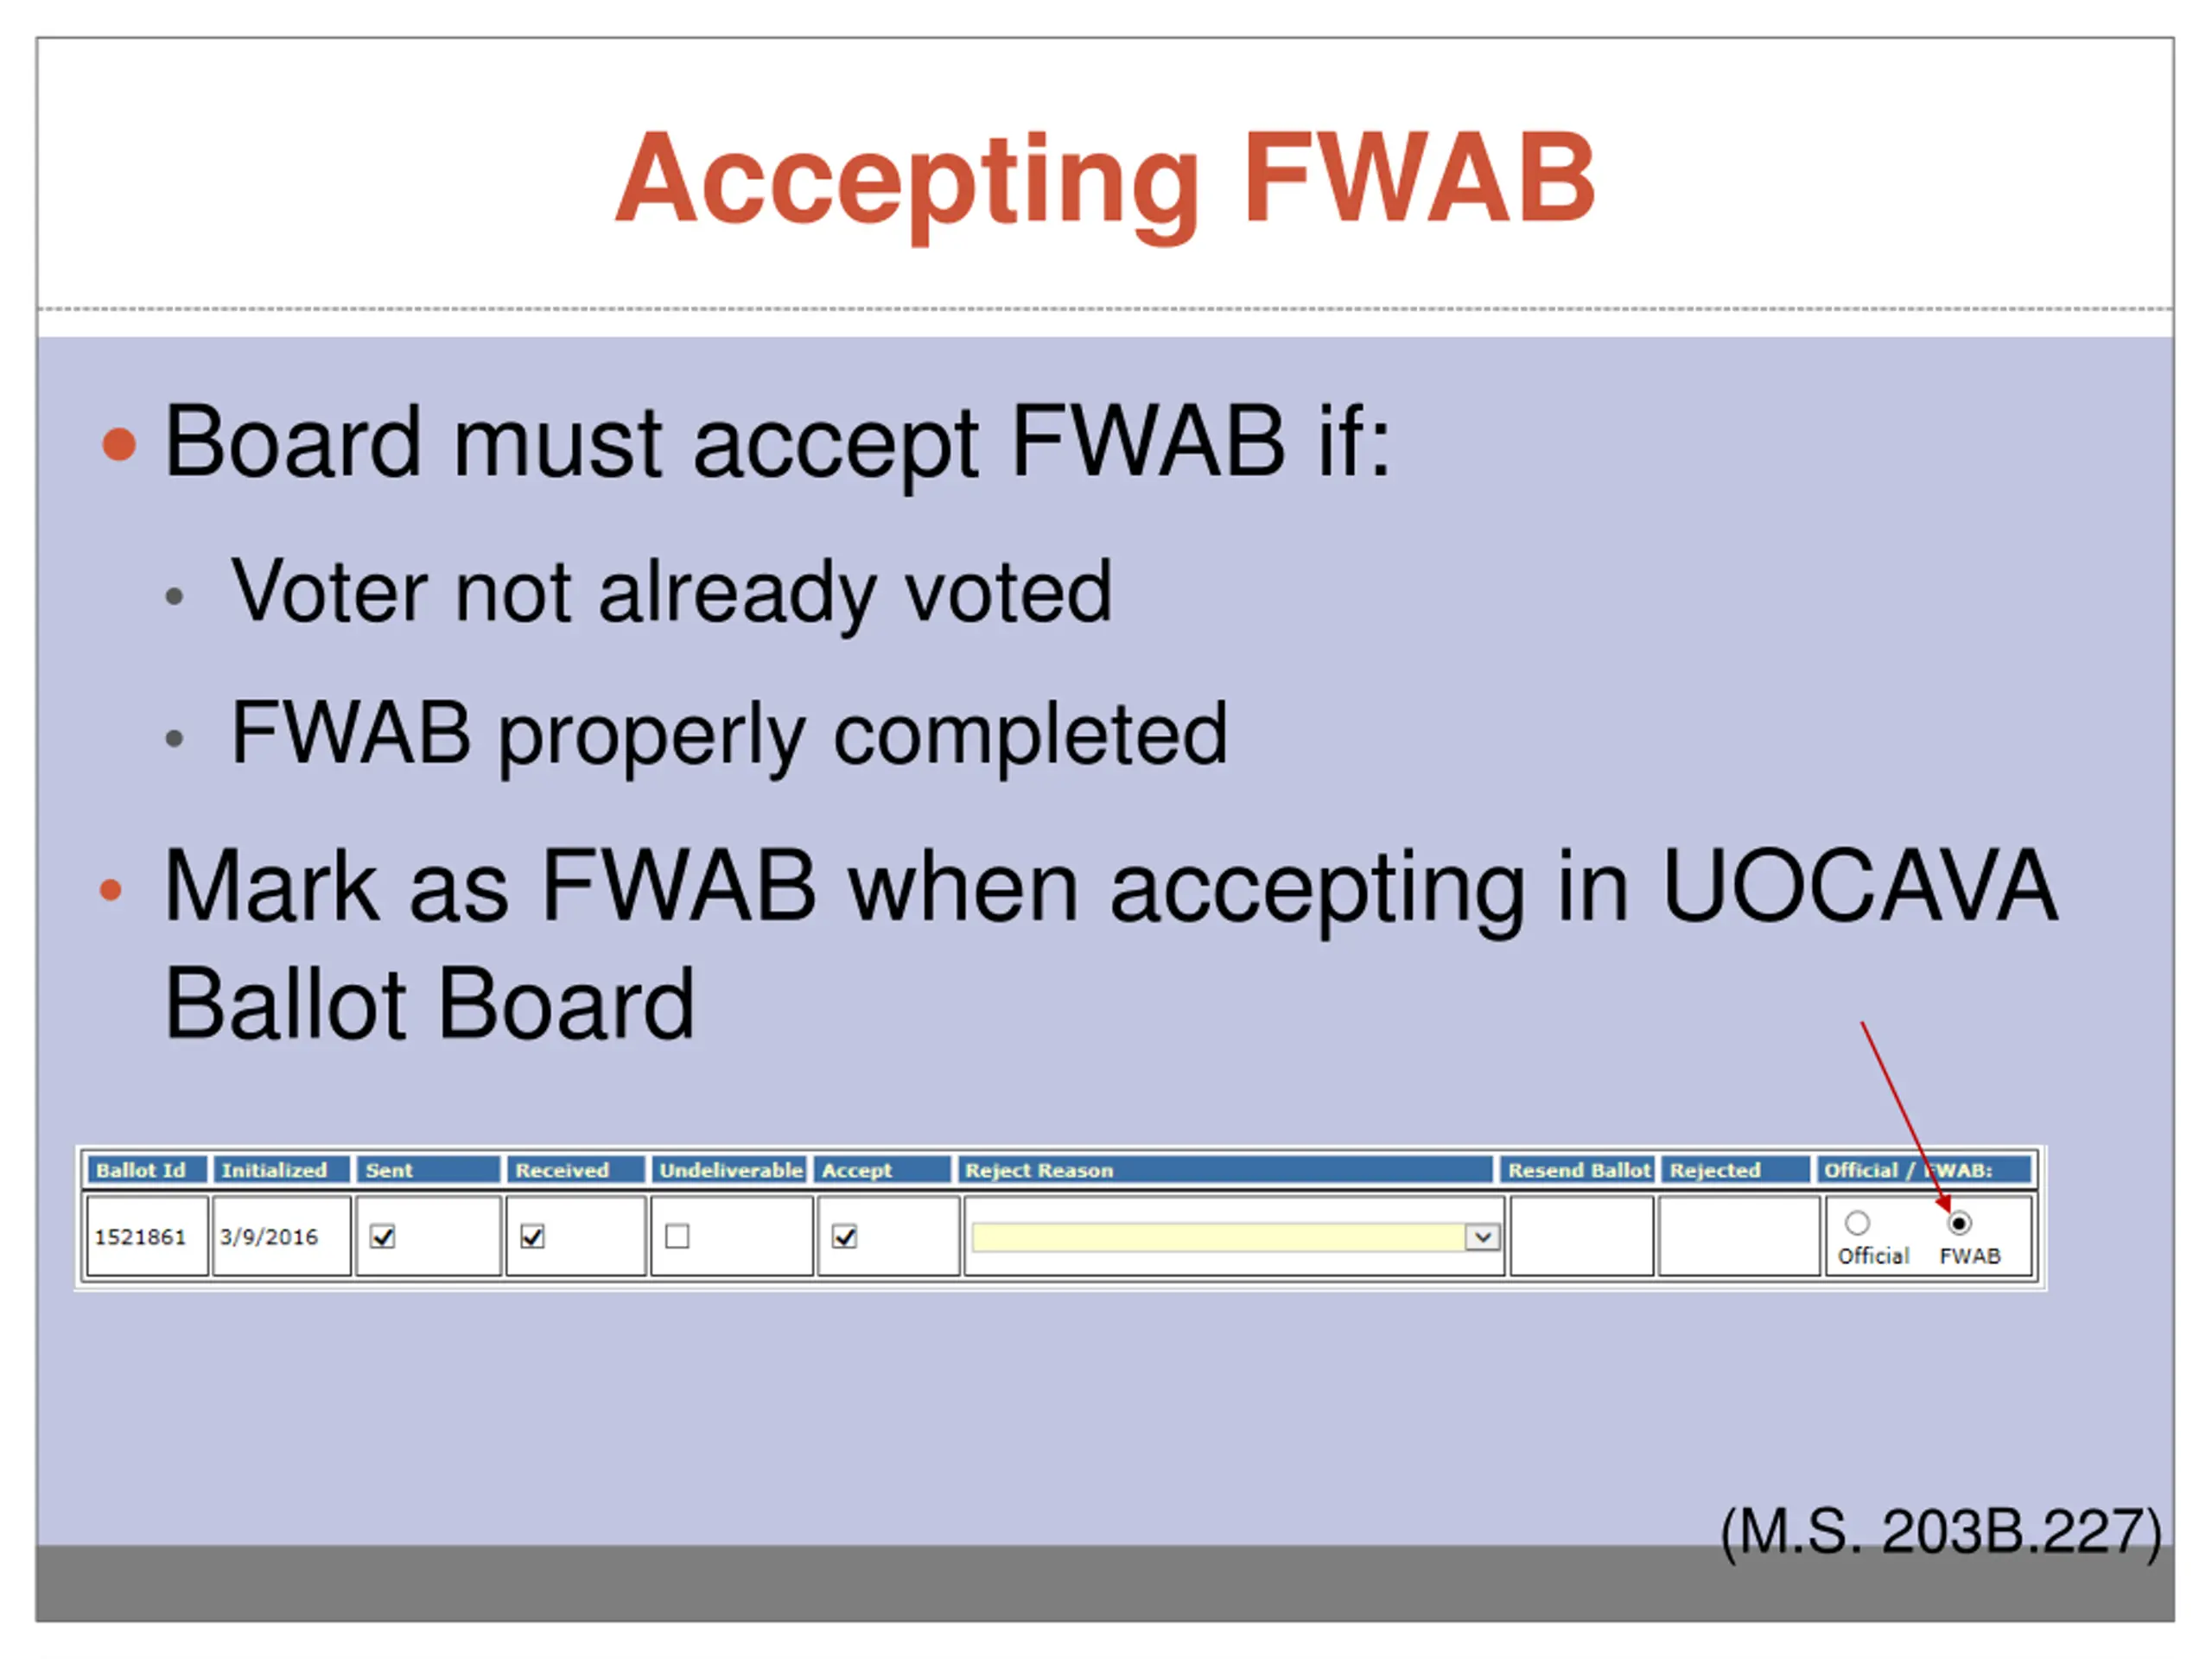The width and height of the screenshot is (2212, 1659).
Task: Click the empty Rejected cell
Action: [1738, 1236]
